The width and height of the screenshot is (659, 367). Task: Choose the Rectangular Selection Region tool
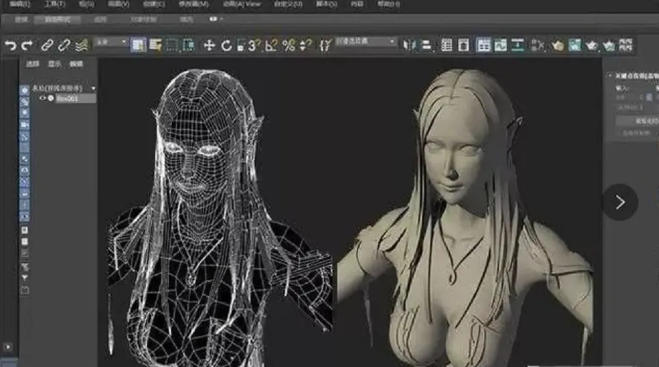pos(172,45)
